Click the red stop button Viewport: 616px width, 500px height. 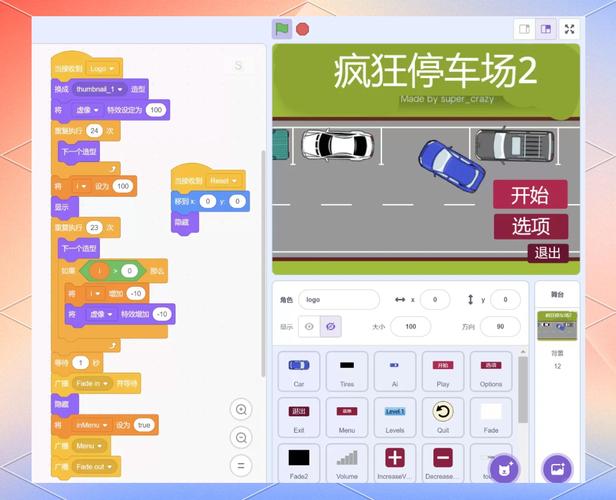coord(302,29)
